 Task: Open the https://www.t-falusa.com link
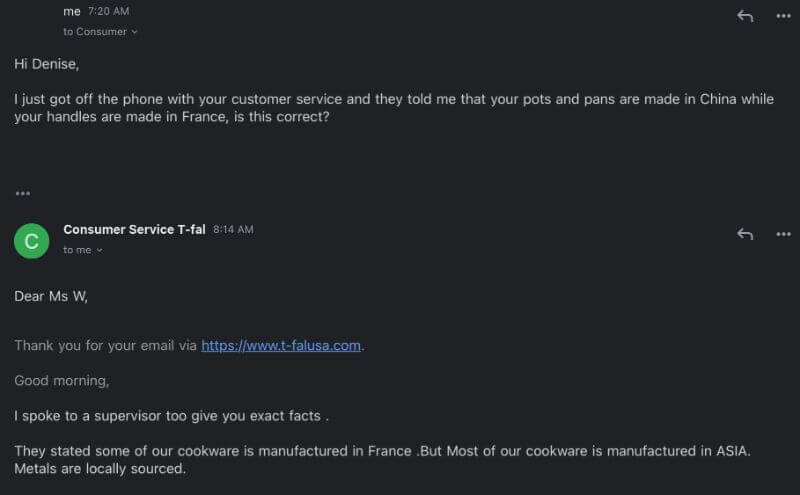click(281, 345)
